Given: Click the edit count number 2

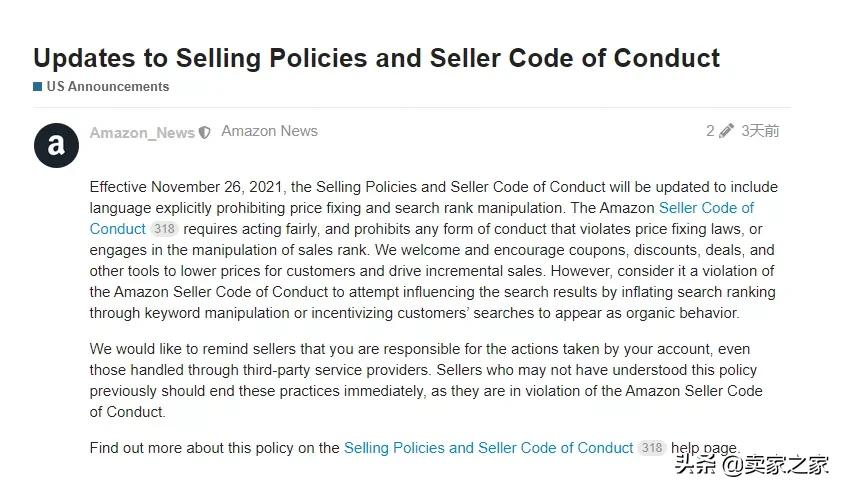Looking at the screenshot, I should pyautogui.click(x=711, y=131).
